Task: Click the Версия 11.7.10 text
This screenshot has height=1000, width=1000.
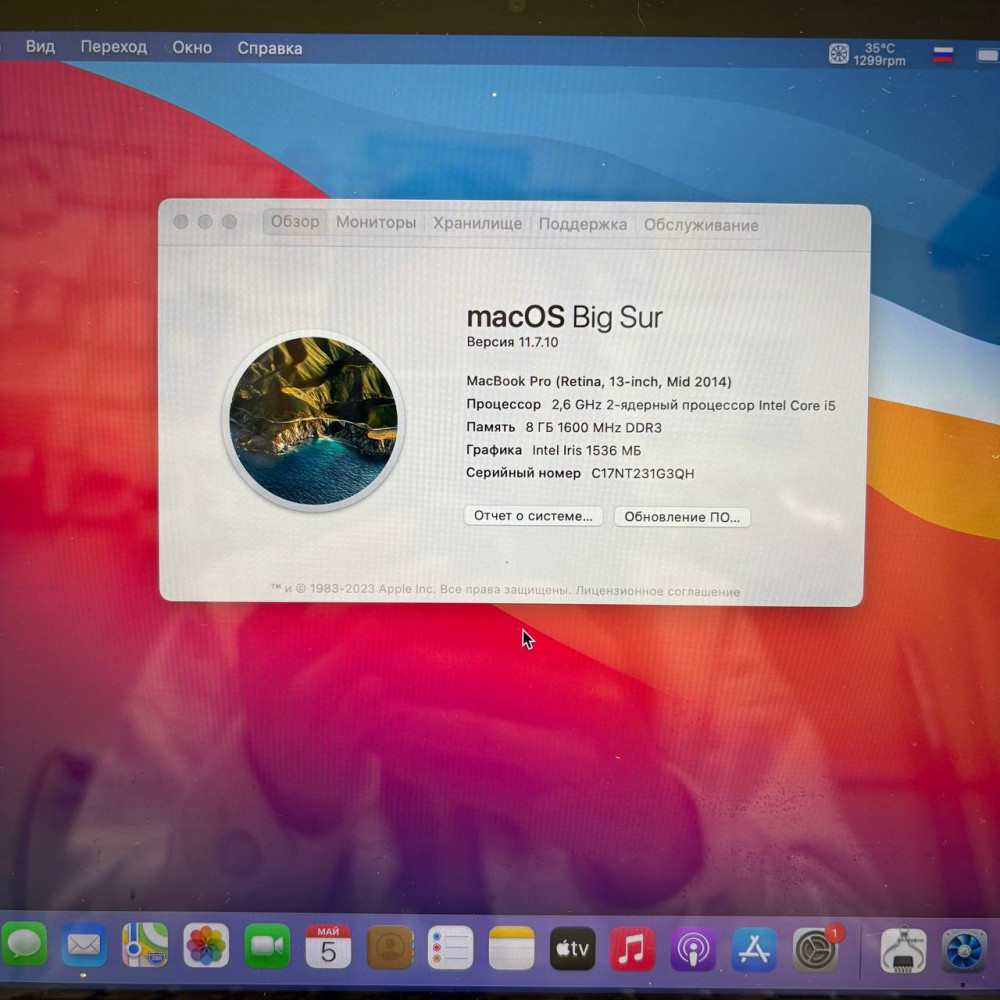Action: pyautogui.click(x=512, y=342)
